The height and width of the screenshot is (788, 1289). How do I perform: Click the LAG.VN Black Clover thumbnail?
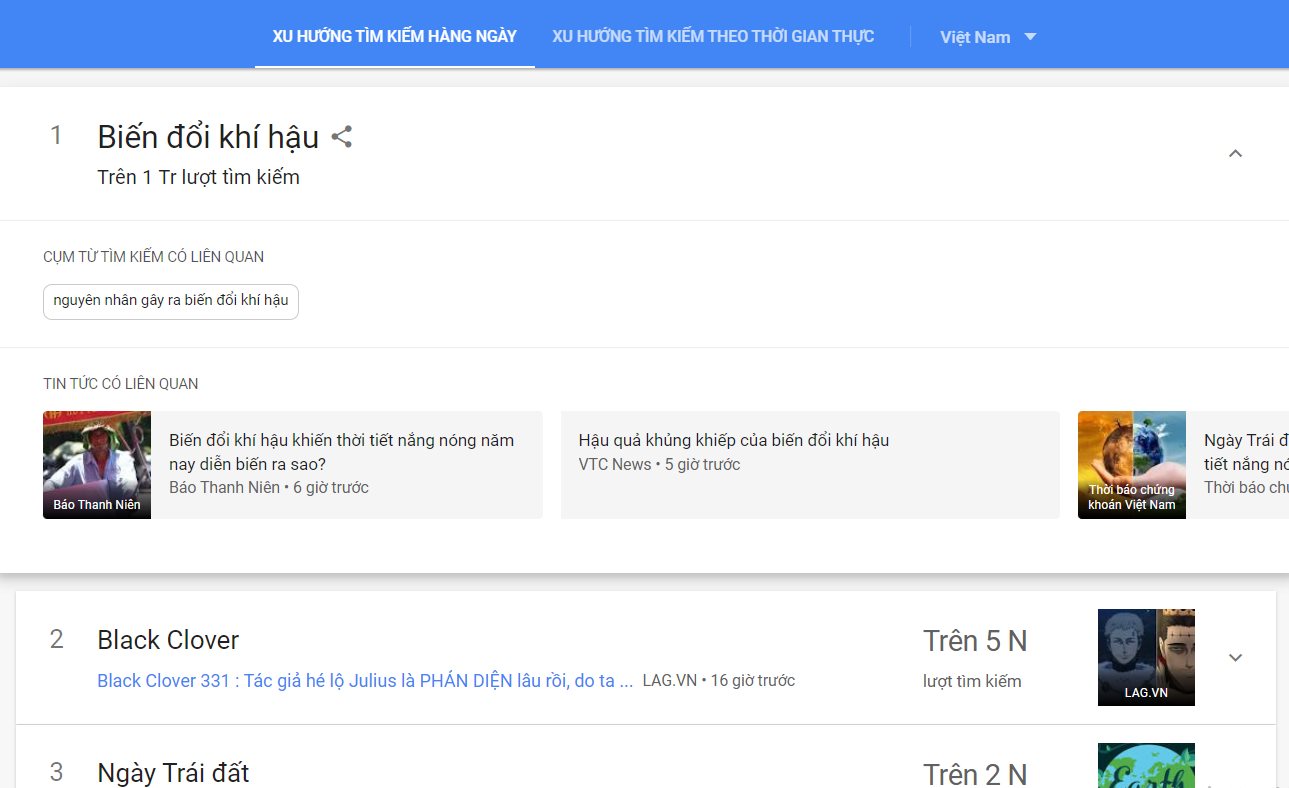(x=1146, y=657)
